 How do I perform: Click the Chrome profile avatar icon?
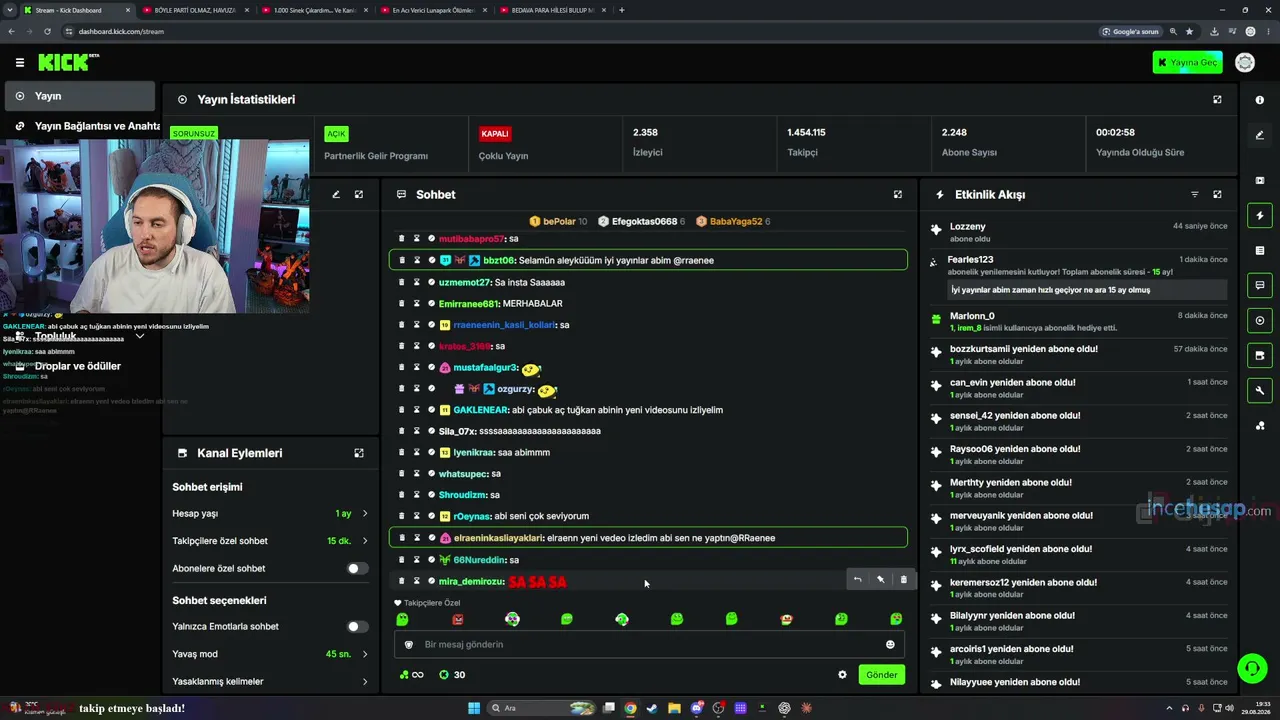click(1250, 31)
